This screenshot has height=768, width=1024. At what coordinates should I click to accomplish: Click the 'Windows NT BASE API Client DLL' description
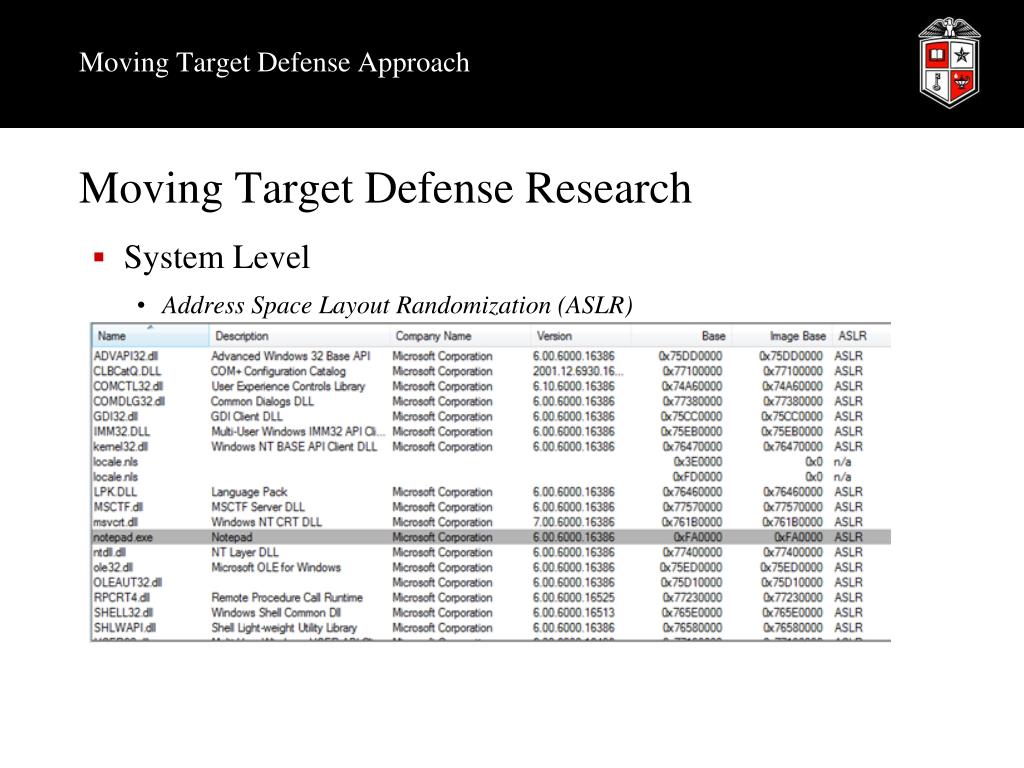[295, 446]
